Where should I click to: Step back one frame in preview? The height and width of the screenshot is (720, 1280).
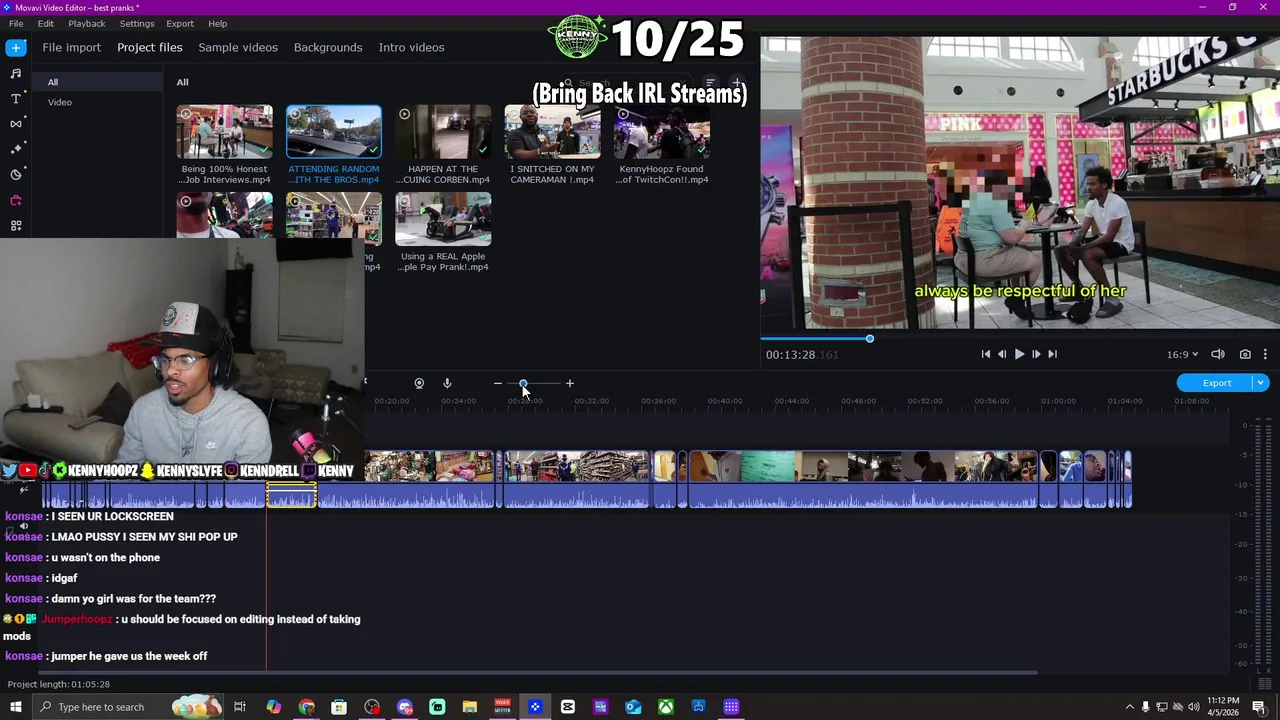pyautogui.click(x=1002, y=354)
